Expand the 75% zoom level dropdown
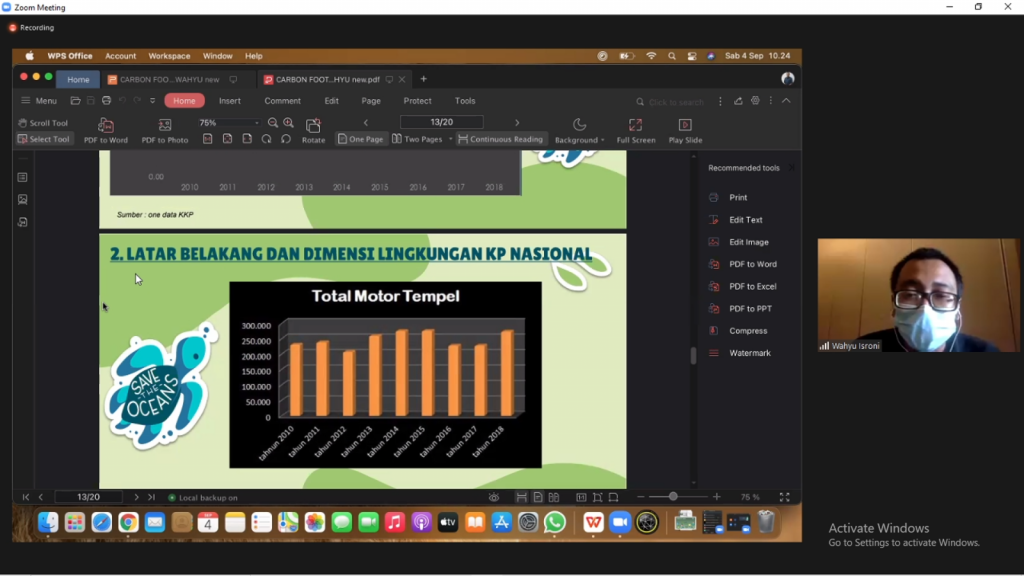Screen dimensions: 1024x576 click(257, 123)
